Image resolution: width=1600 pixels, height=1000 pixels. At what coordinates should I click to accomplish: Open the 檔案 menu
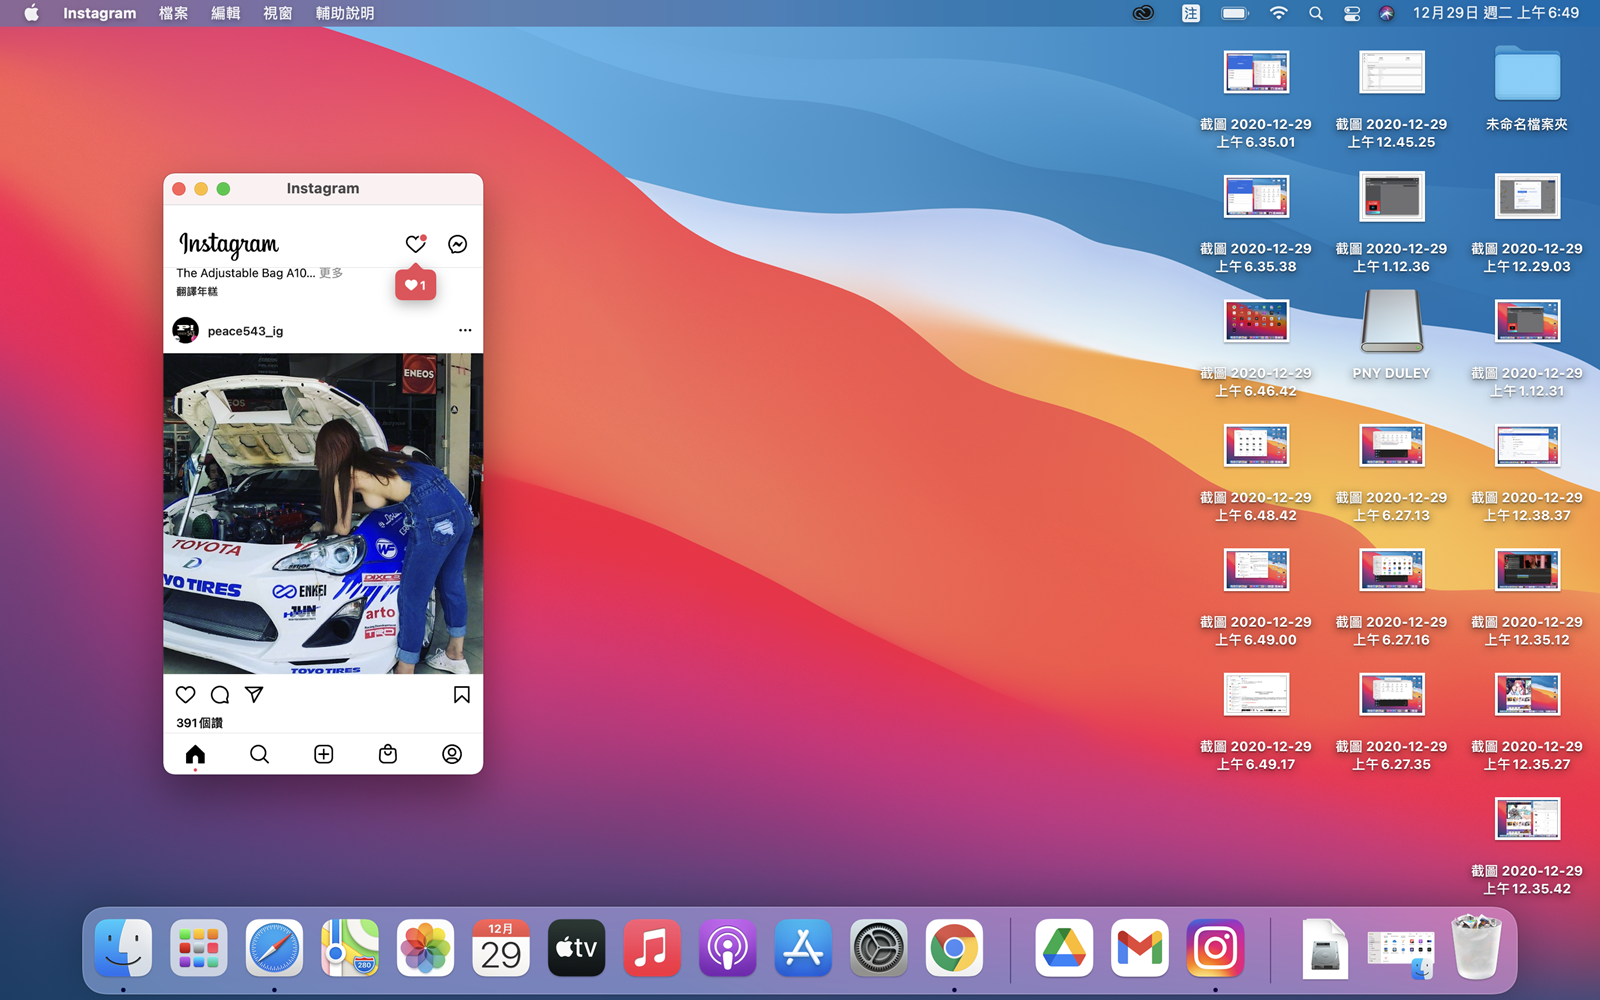pyautogui.click(x=173, y=13)
